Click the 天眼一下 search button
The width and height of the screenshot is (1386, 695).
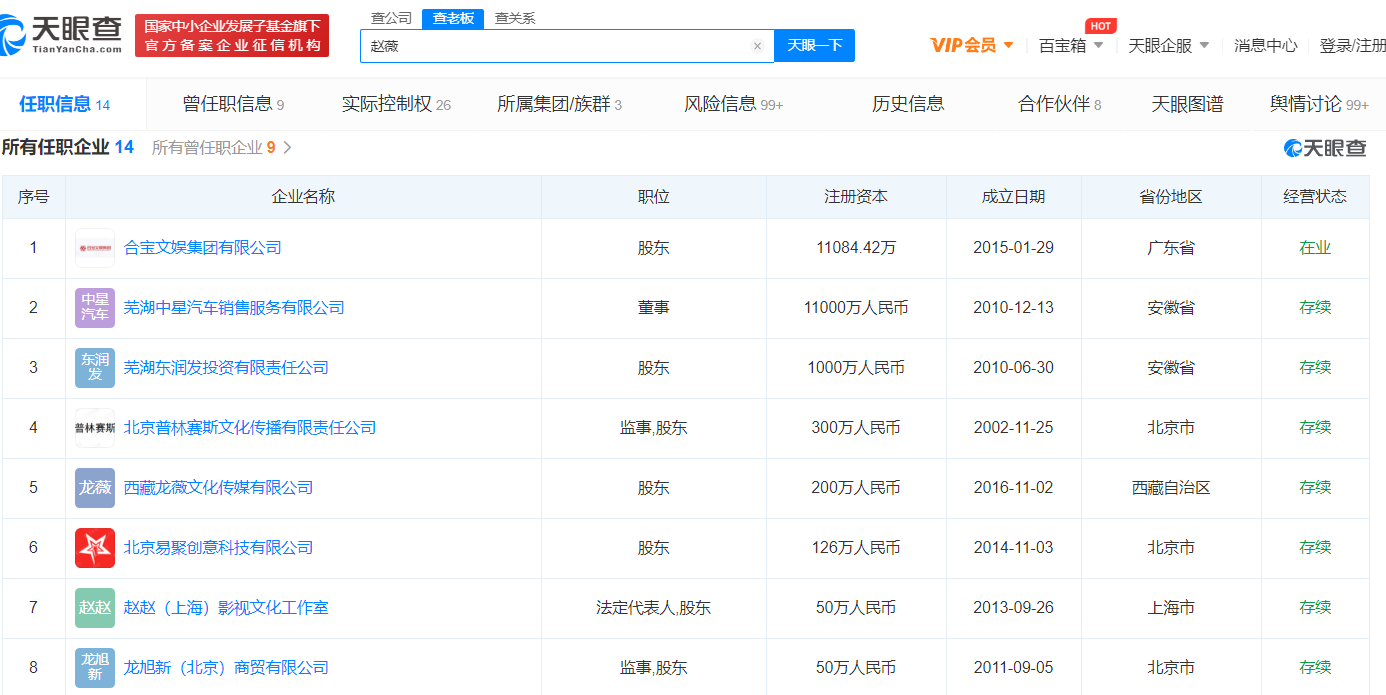pos(814,46)
